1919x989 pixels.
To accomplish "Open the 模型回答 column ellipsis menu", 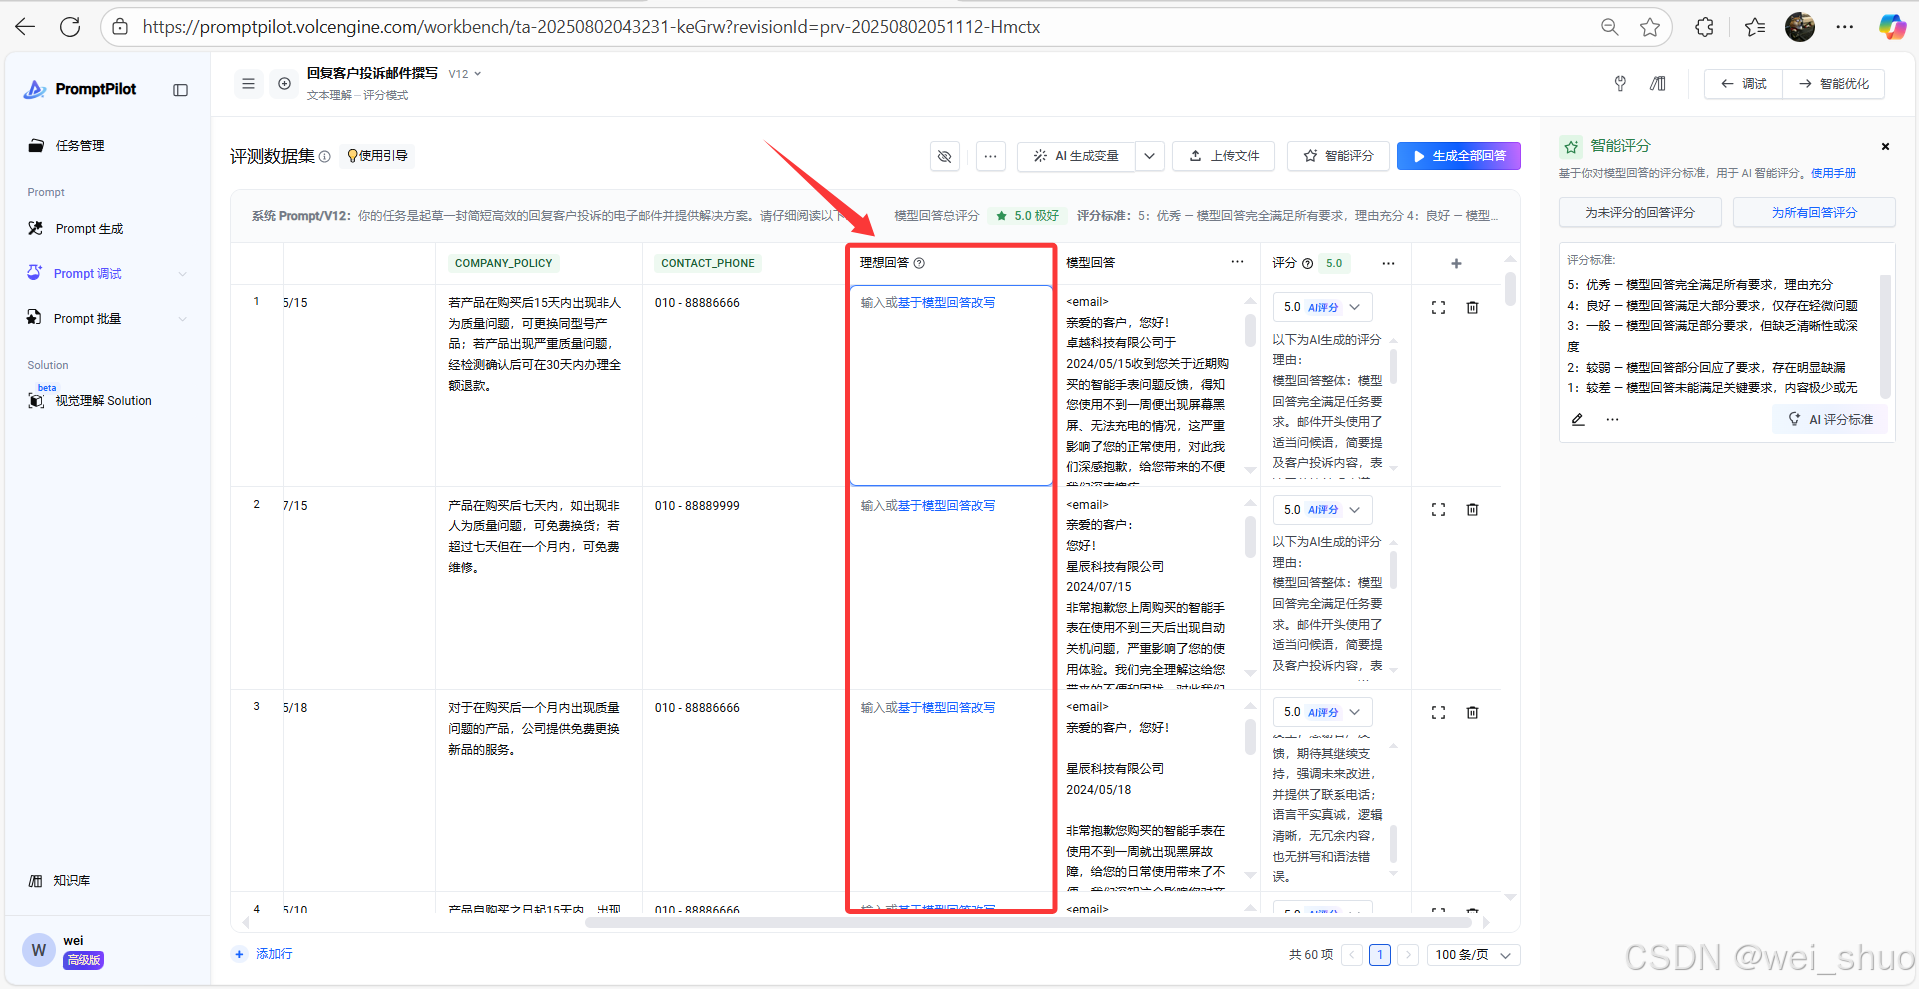I will tap(1237, 262).
